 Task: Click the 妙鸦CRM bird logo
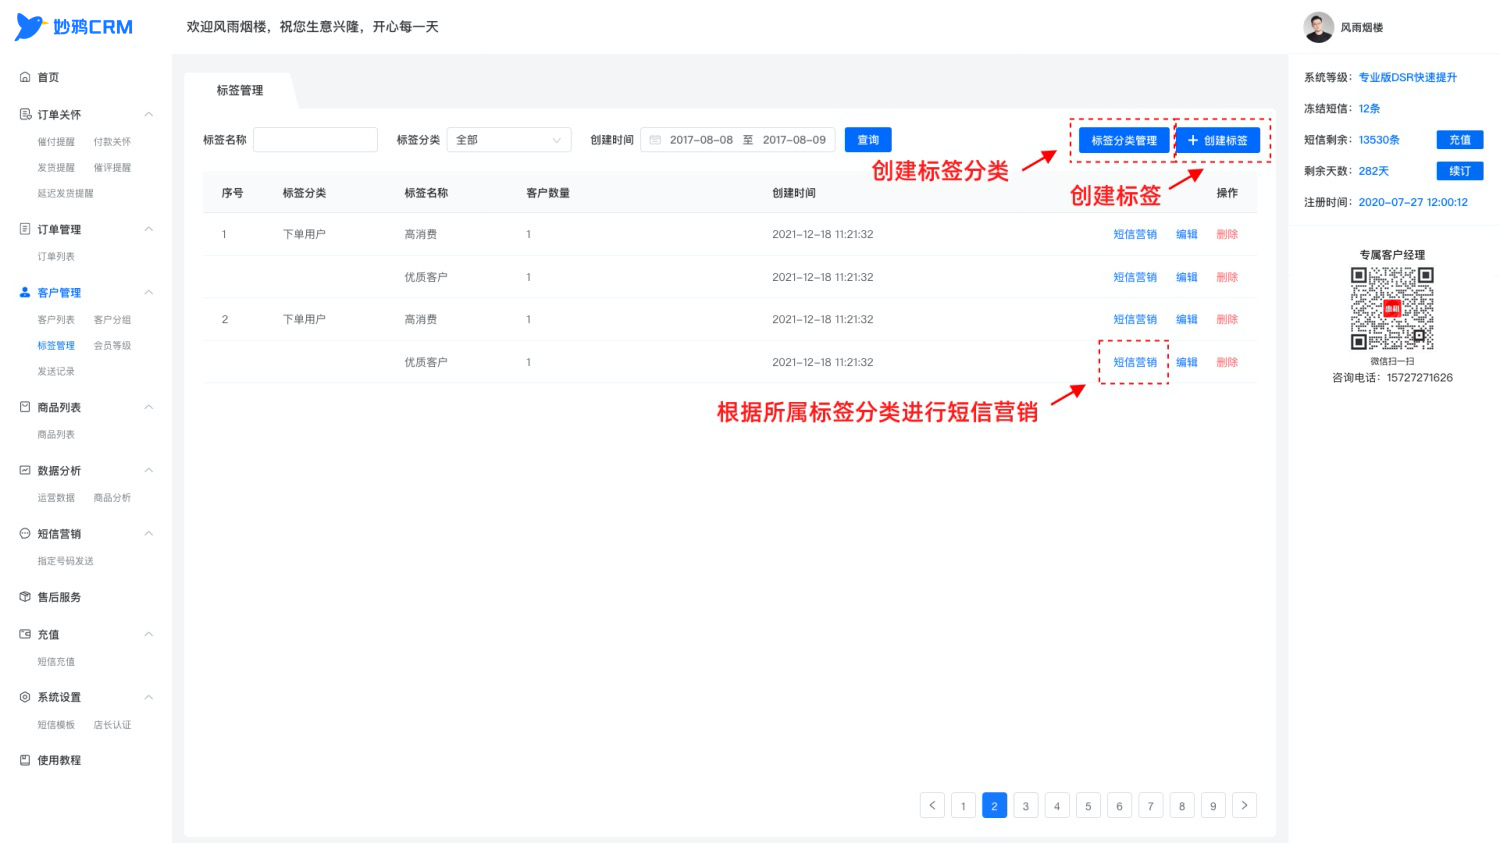tap(30, 27)
